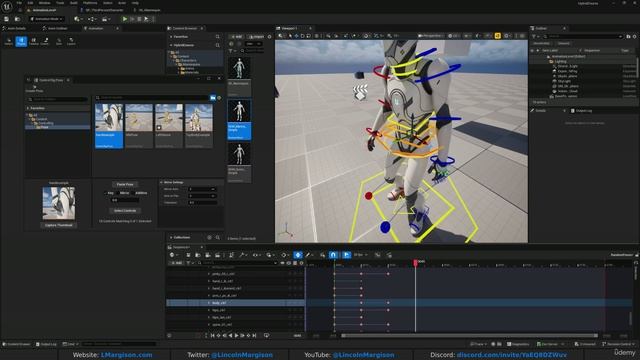Toggle the Additive checkbox under Paste Pose
640x360 pixels.
click(x=133, y=193)
